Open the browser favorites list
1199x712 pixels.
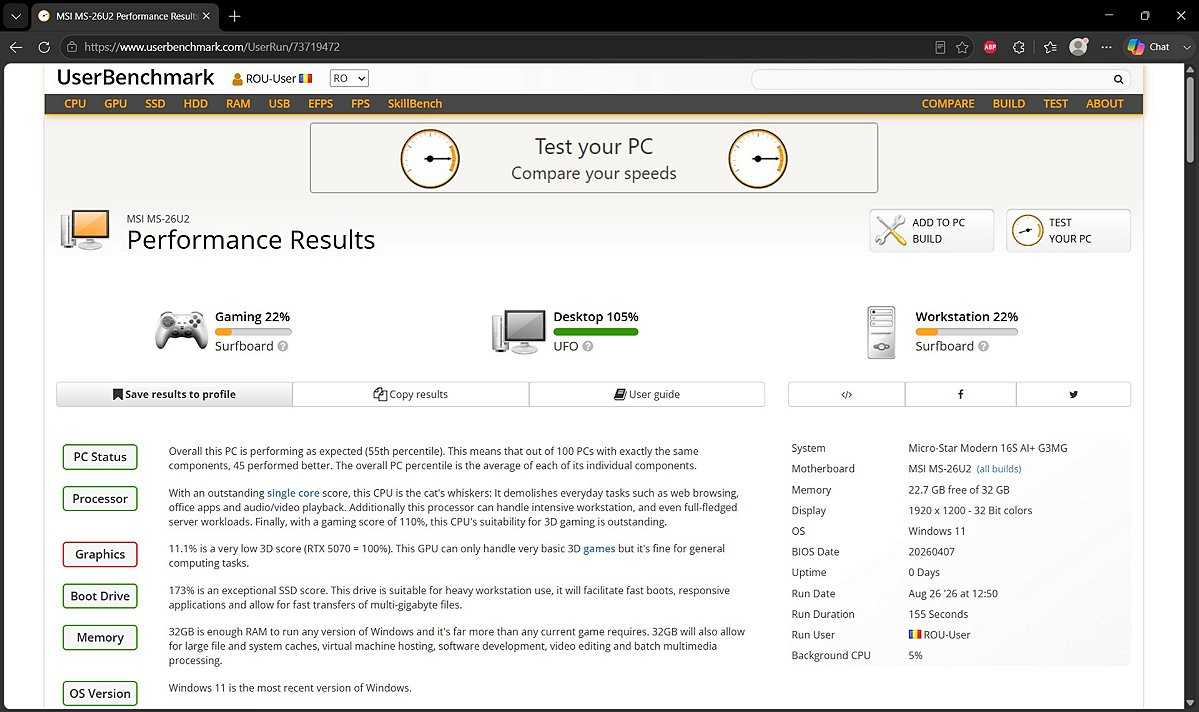click(1050, 47)
